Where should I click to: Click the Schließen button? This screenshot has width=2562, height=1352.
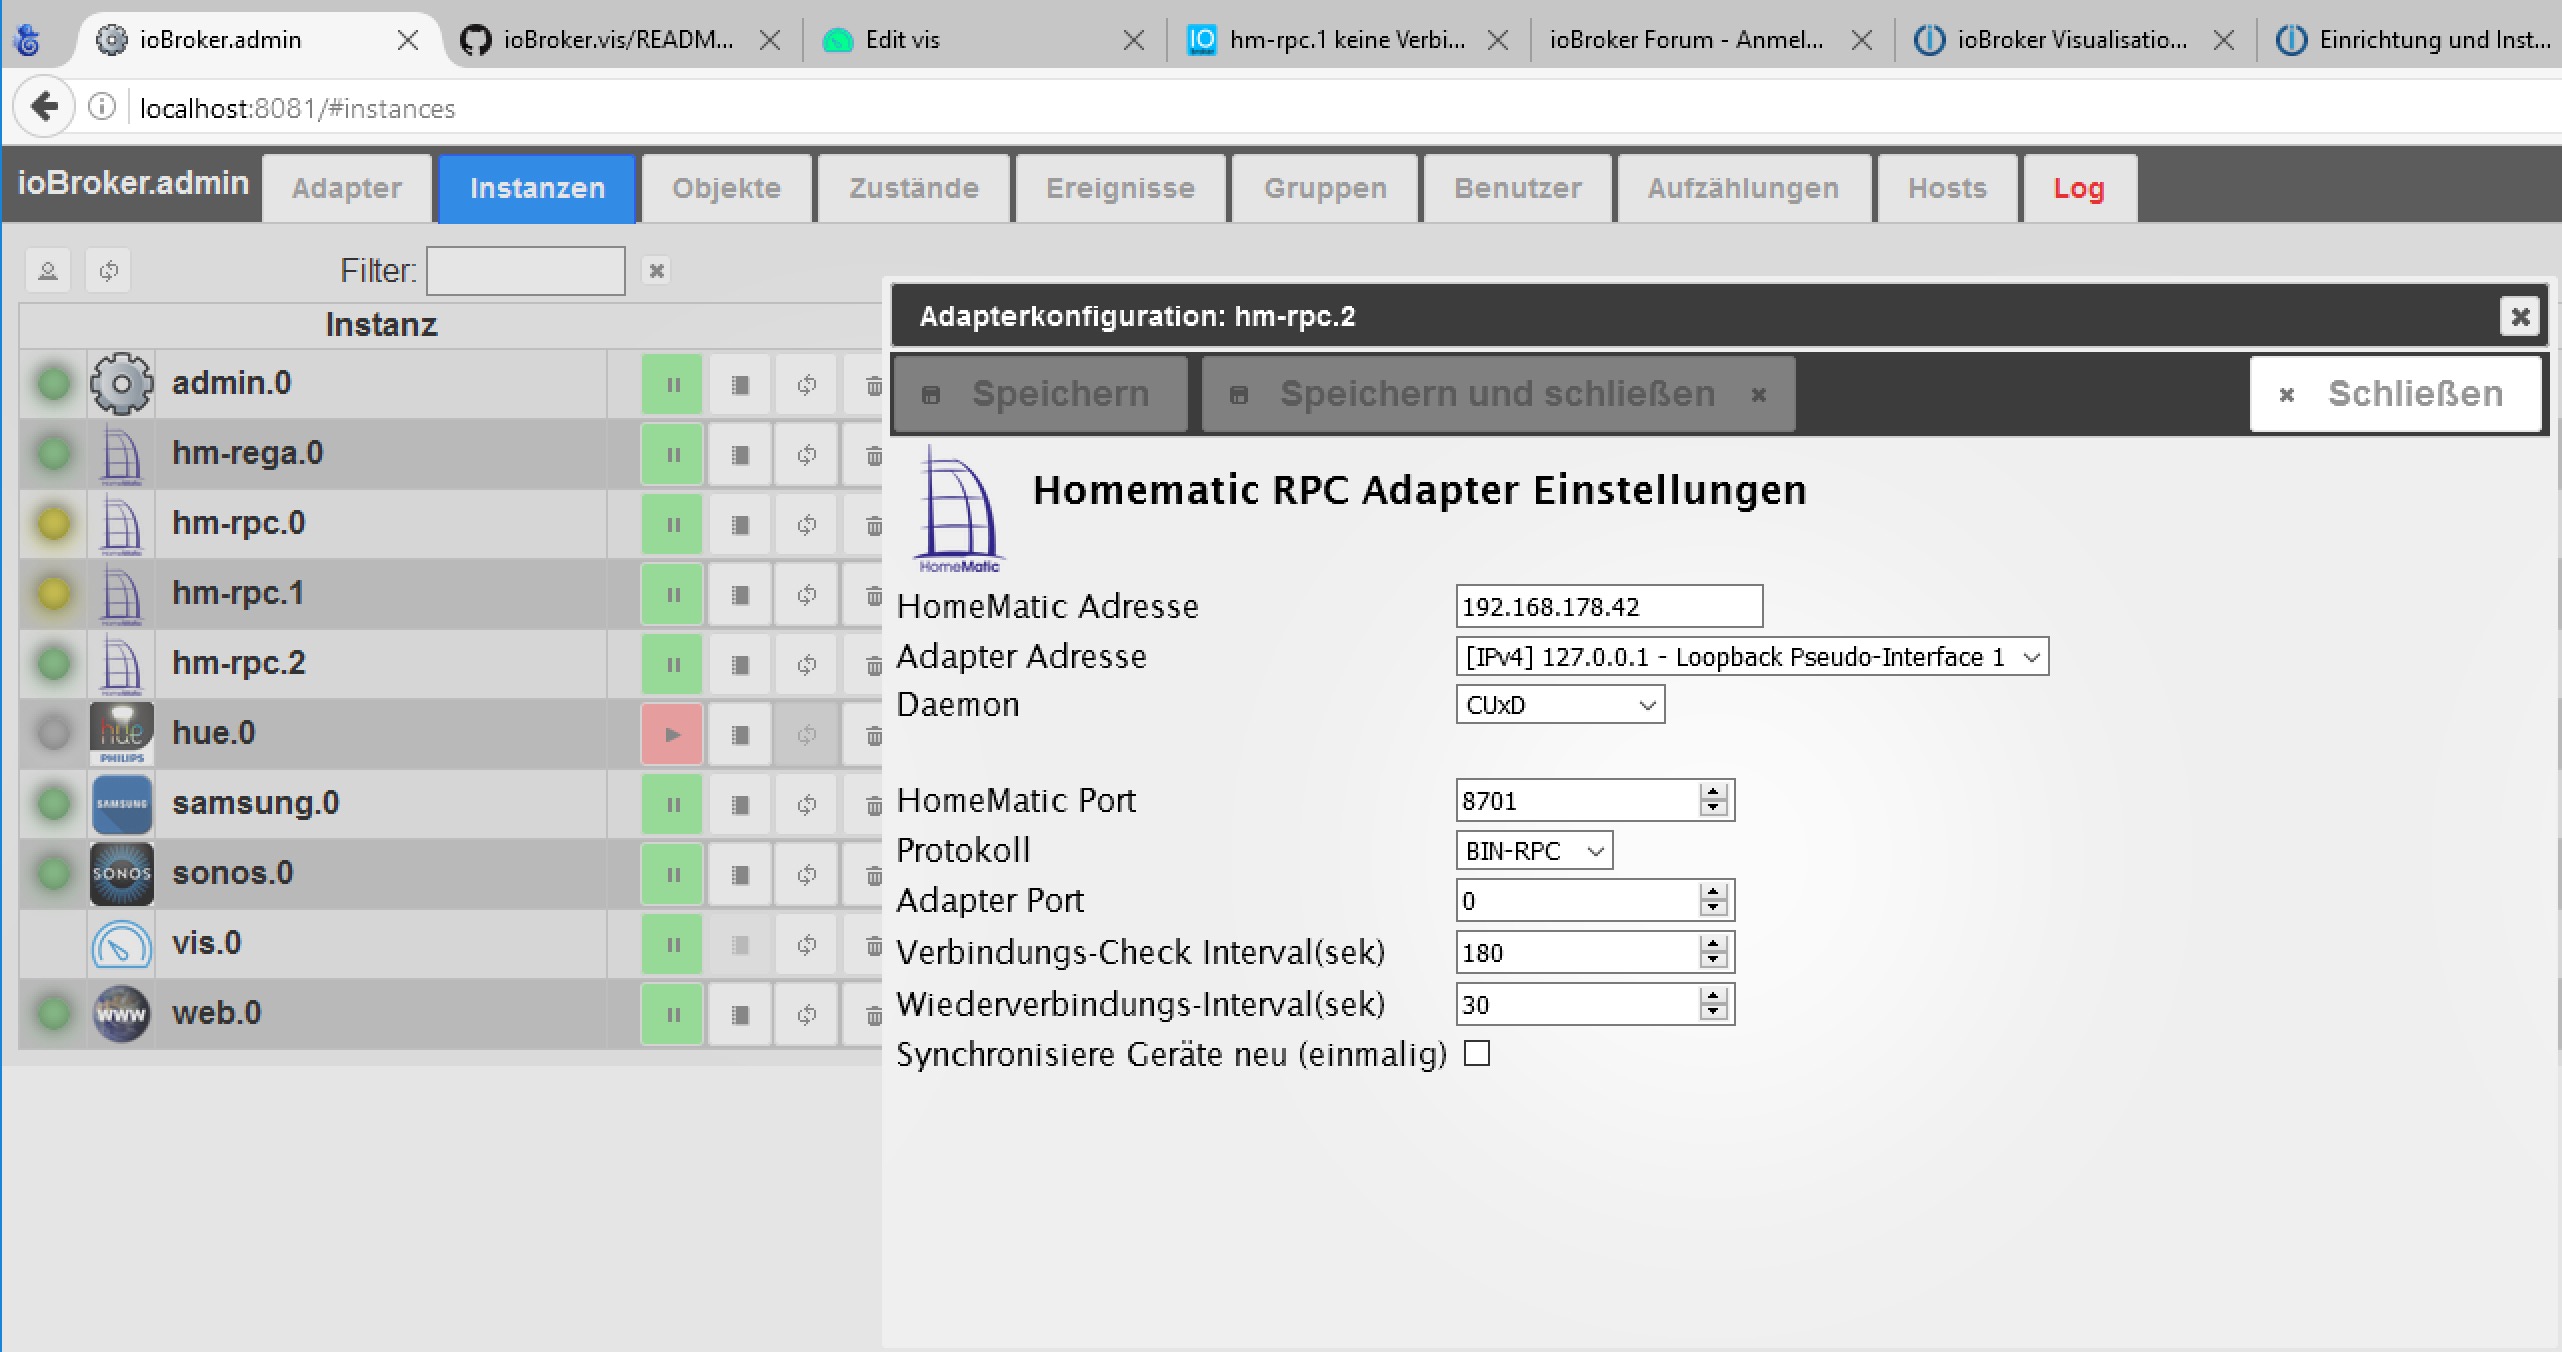point(2394,394)
